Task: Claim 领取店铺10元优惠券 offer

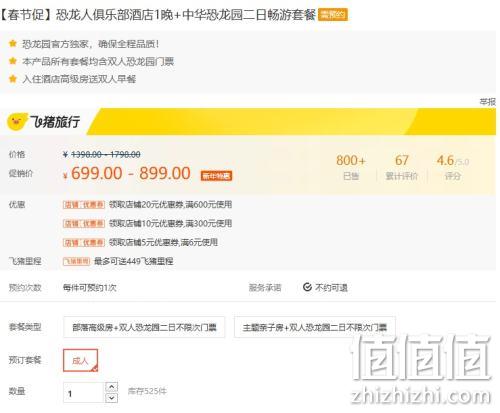Action: (170, 223)
